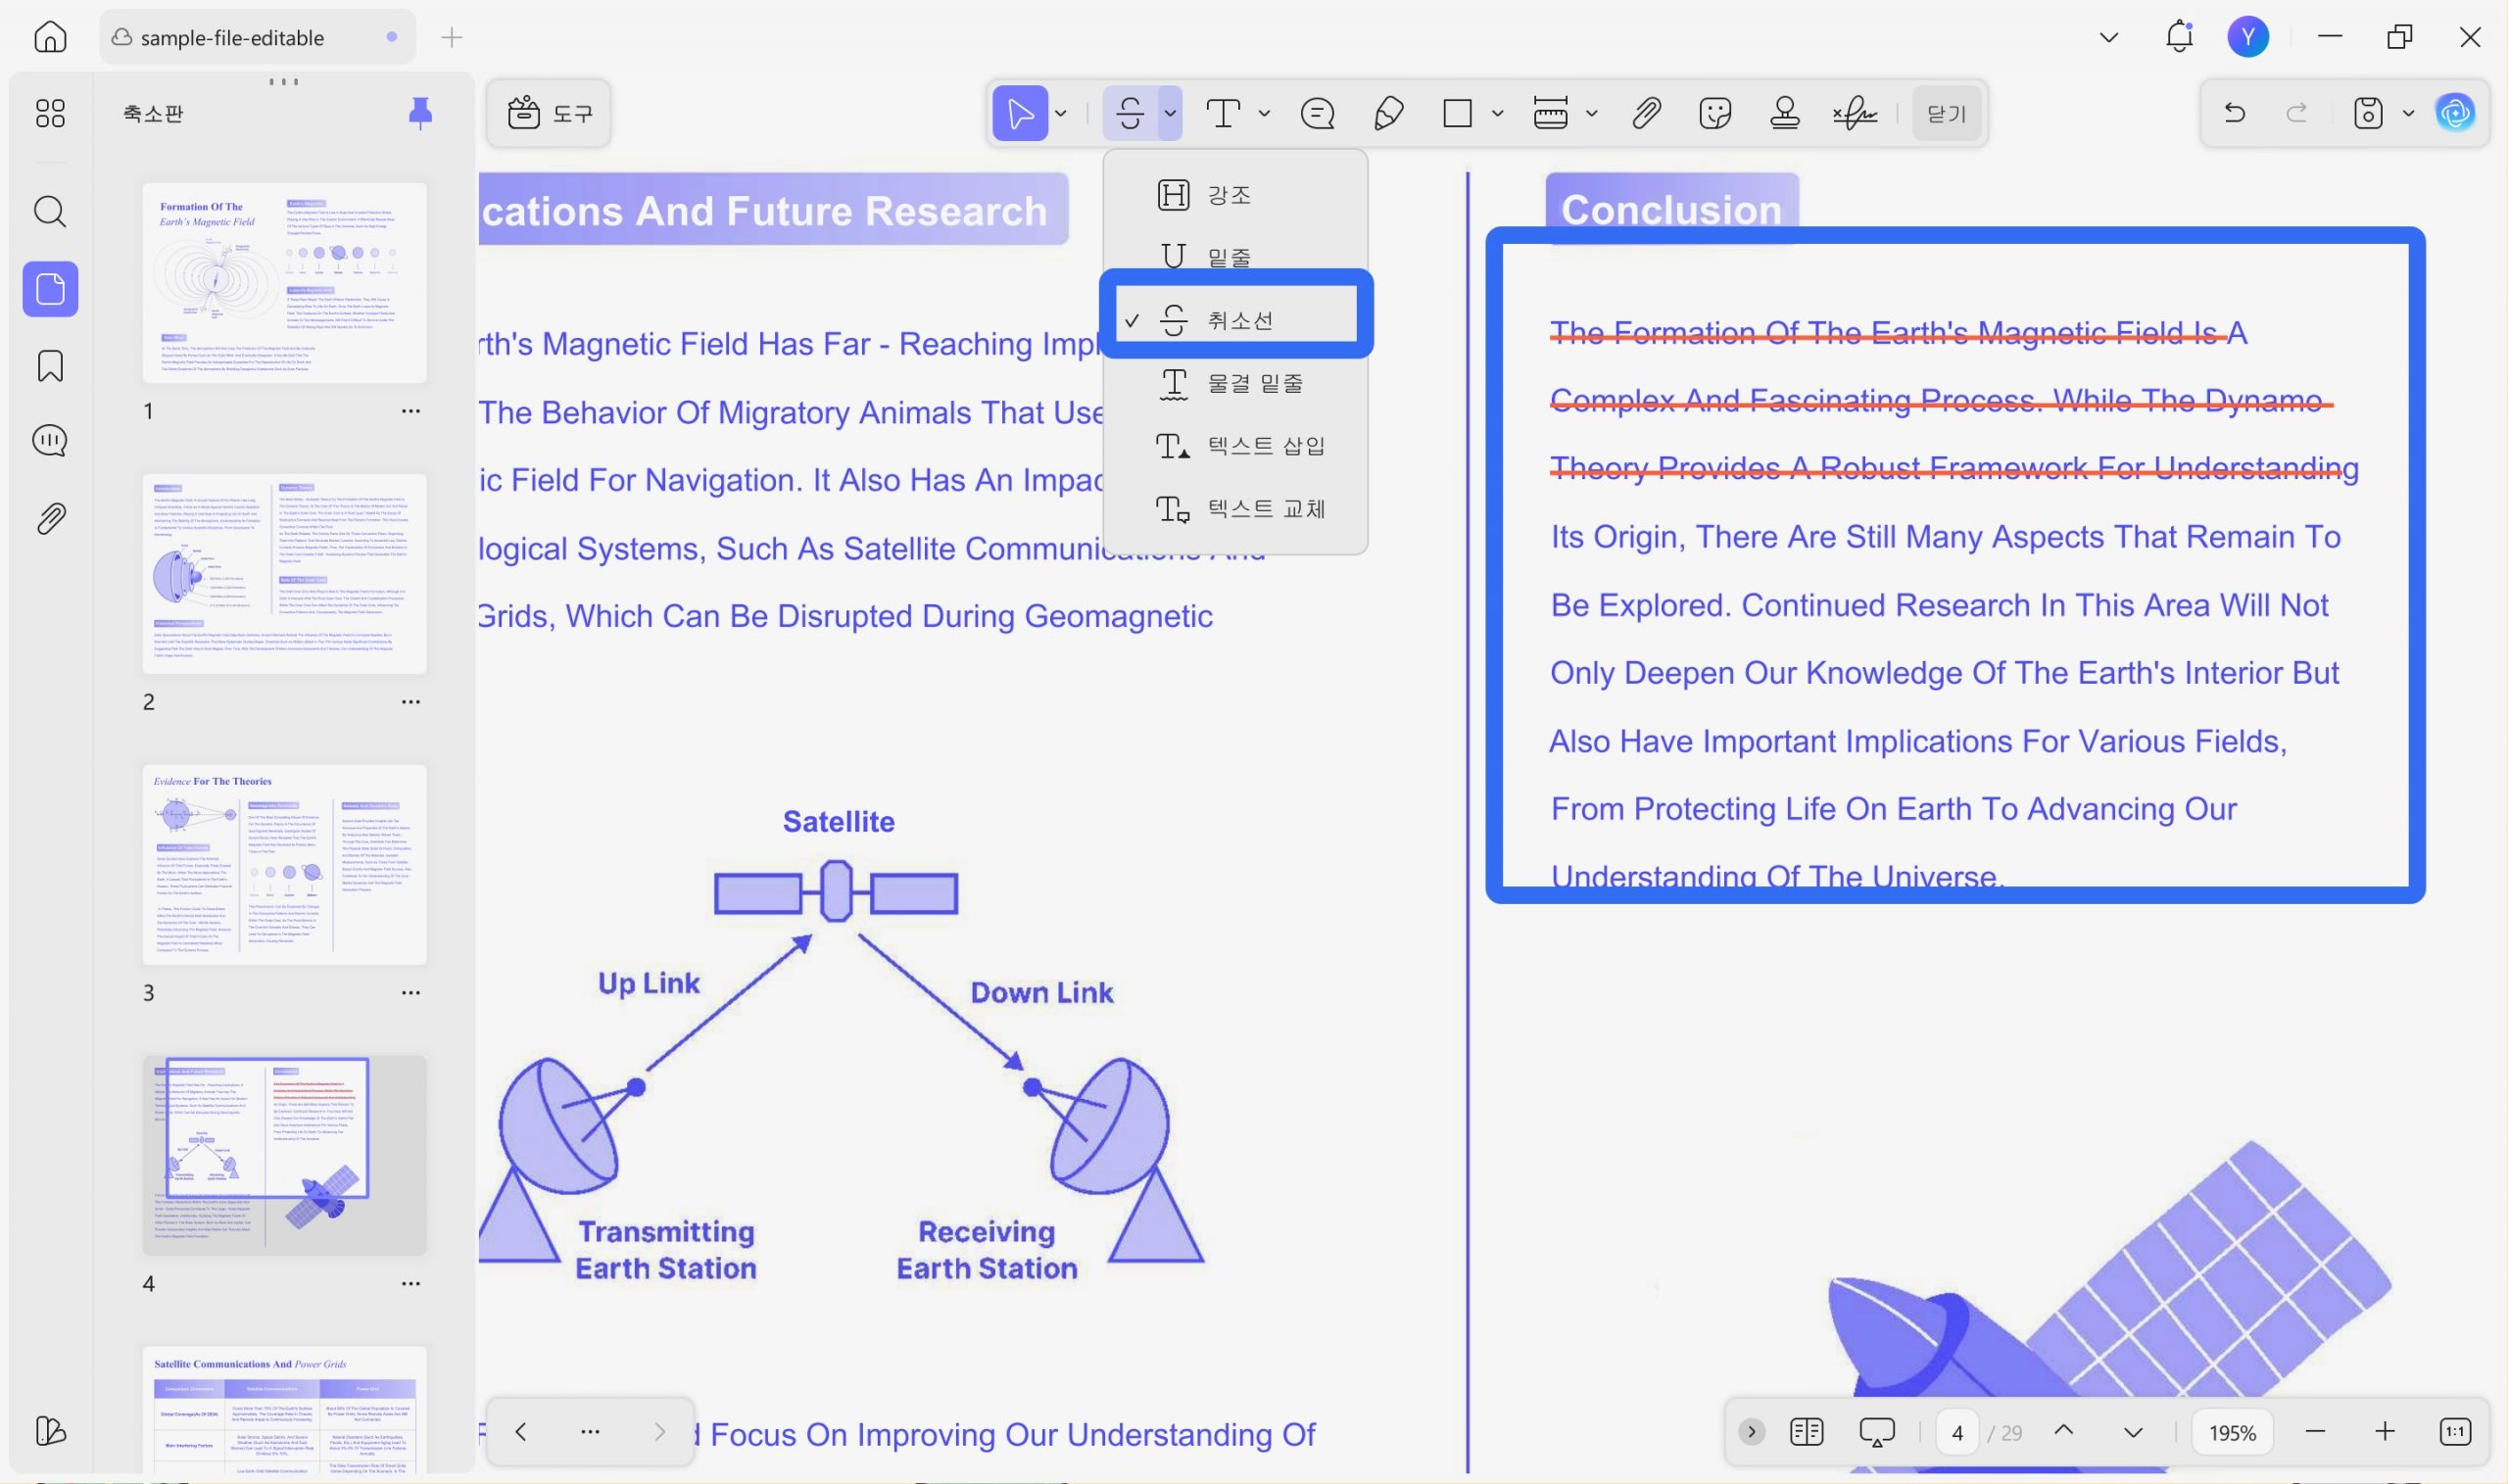This screenshot has width=2508, height=1484.
Task: Open the Y user account avatar
Action: 2248,37
